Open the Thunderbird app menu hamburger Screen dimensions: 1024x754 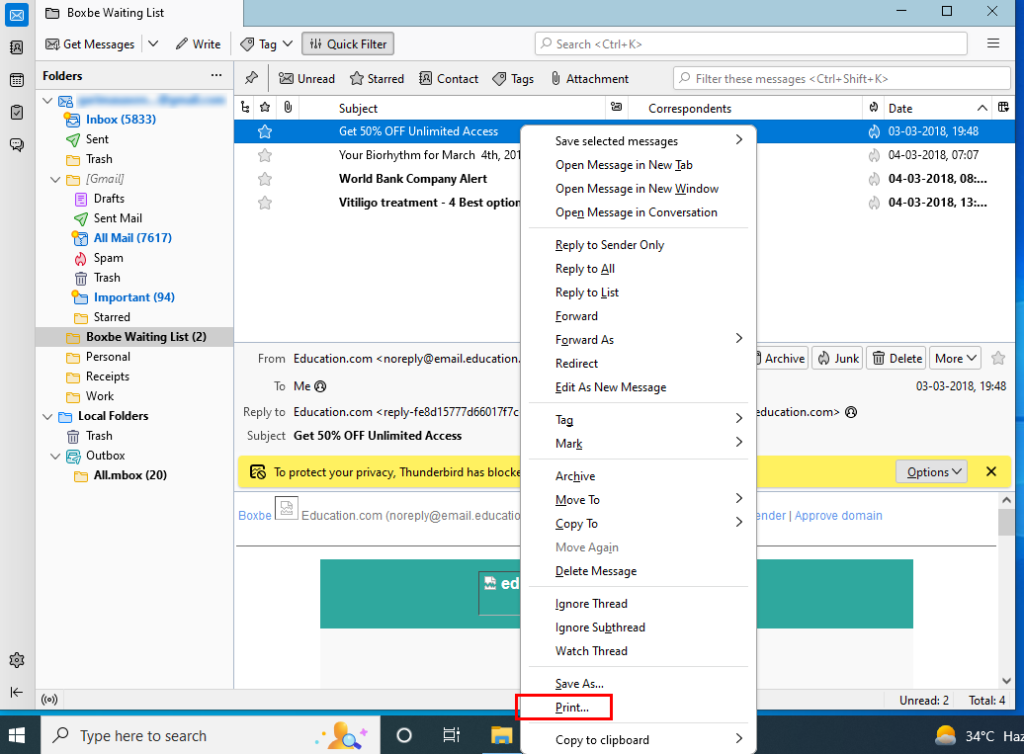[x=993, y=44]
